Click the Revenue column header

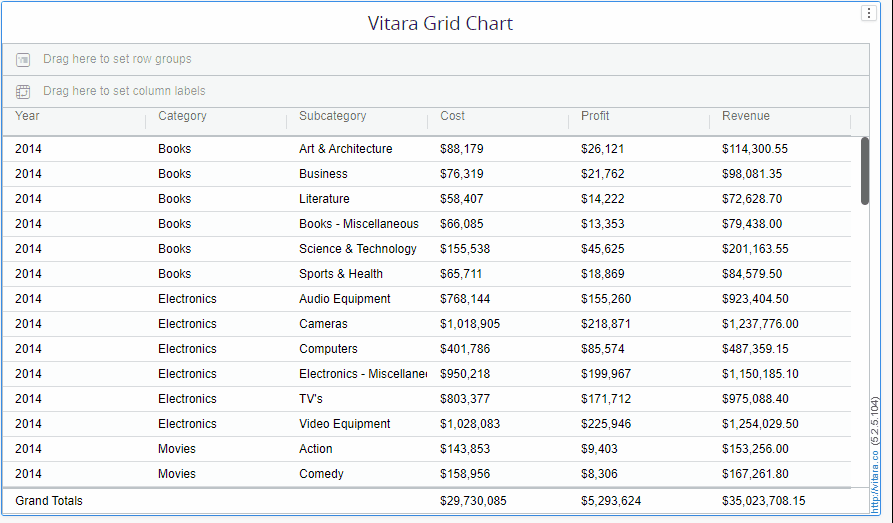tap(746, 116)
